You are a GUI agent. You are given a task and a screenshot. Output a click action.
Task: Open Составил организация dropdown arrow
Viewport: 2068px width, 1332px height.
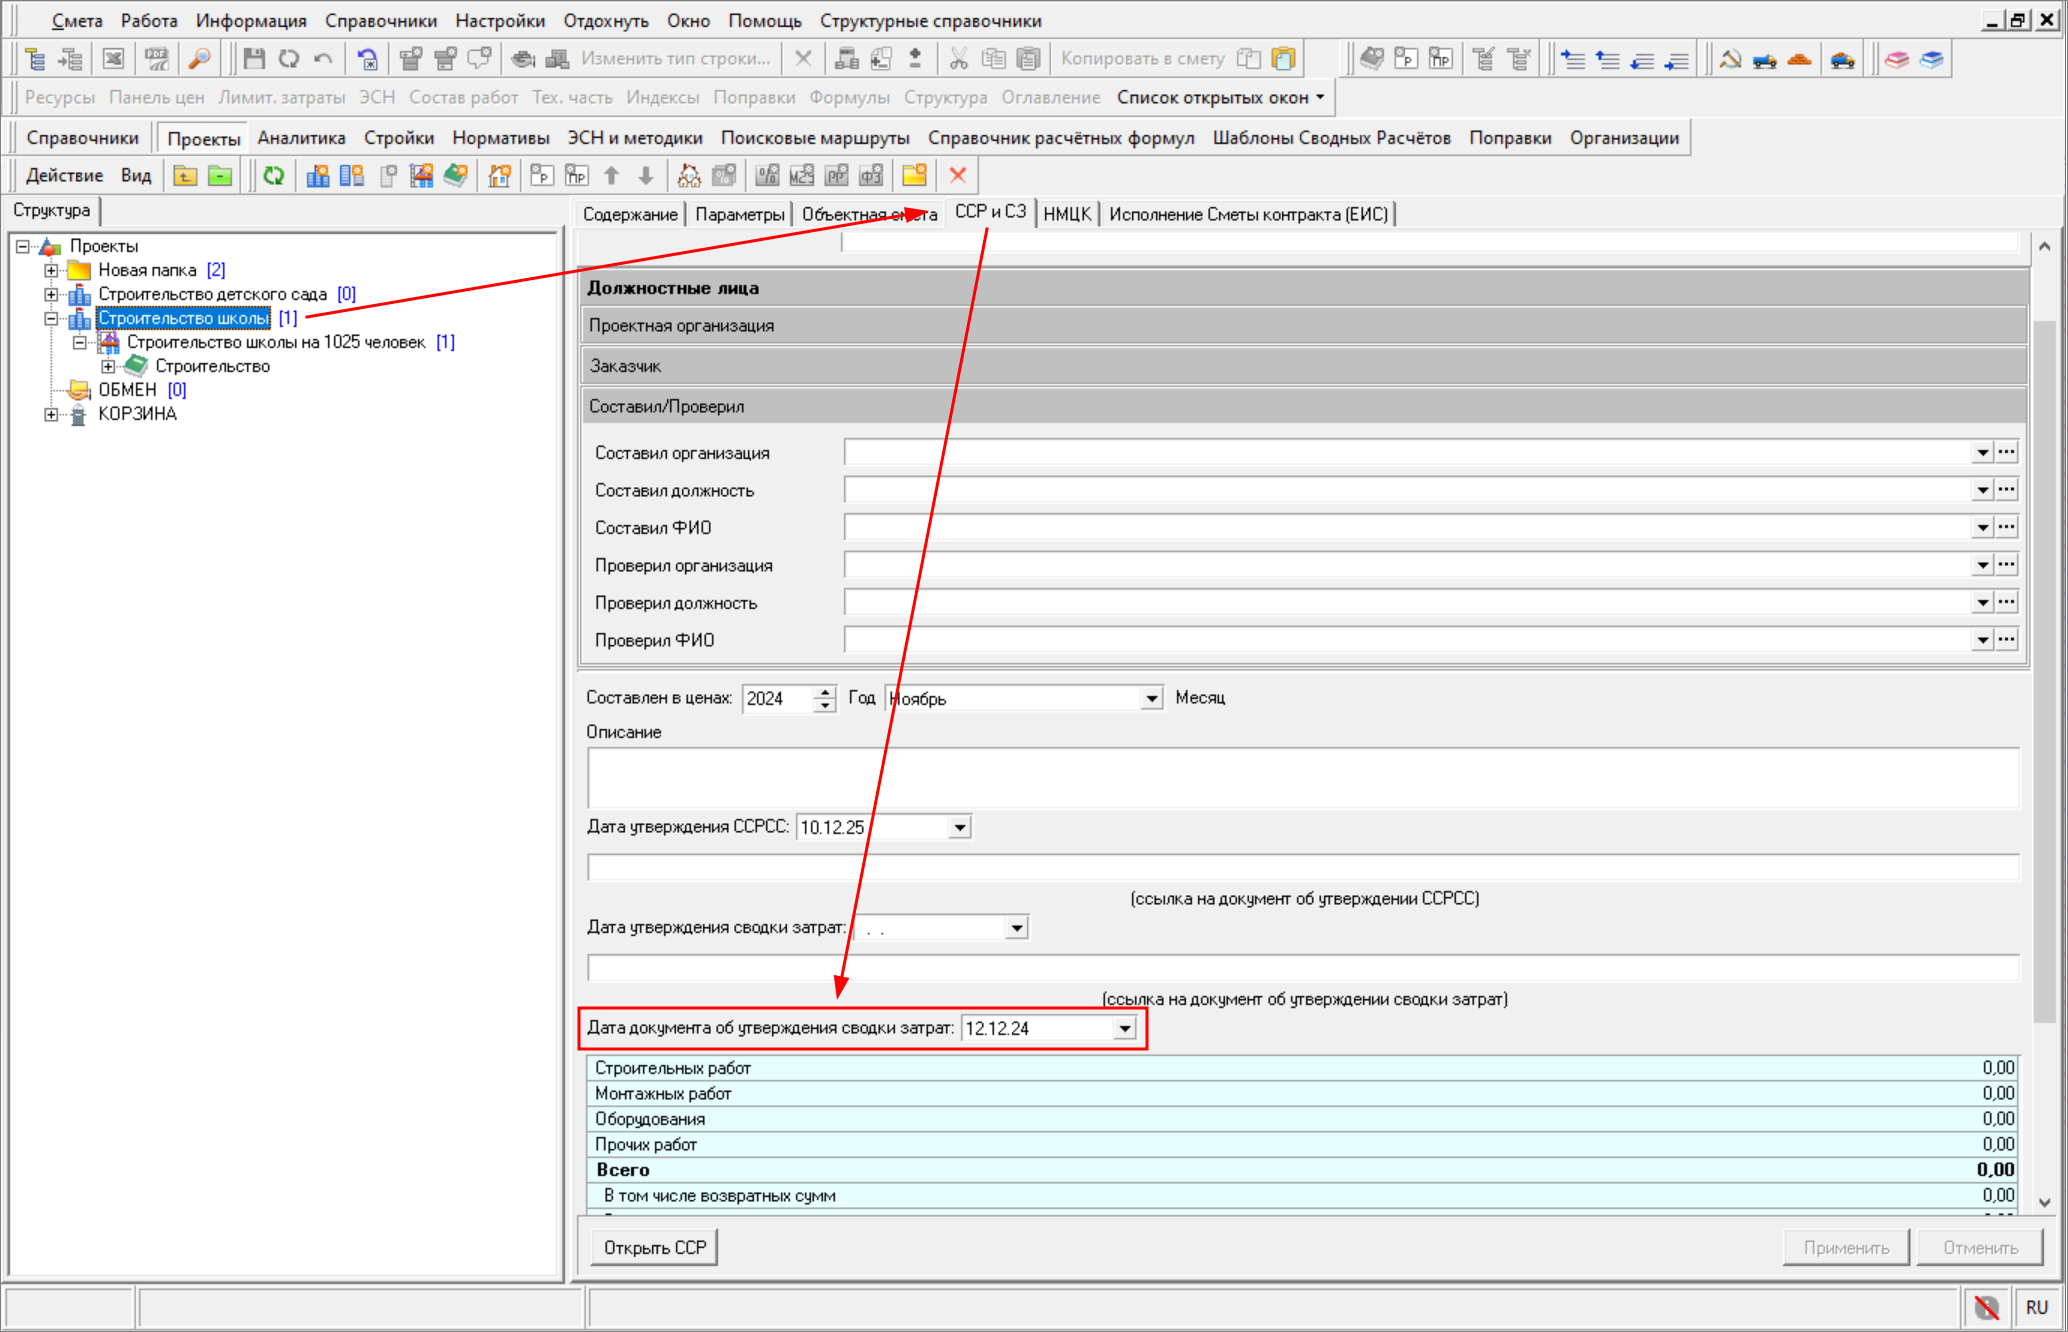(x=1982, y=453)
